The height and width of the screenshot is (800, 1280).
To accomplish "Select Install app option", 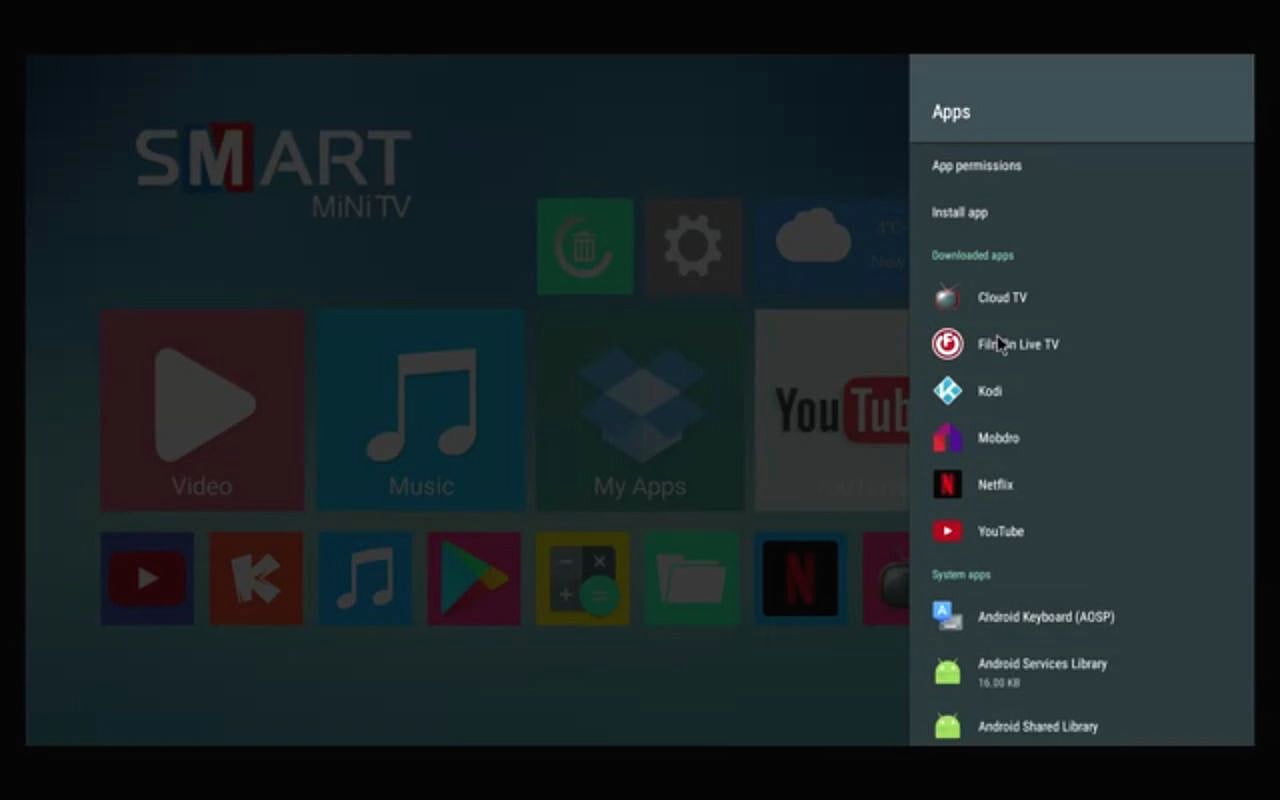I will 959,212.
